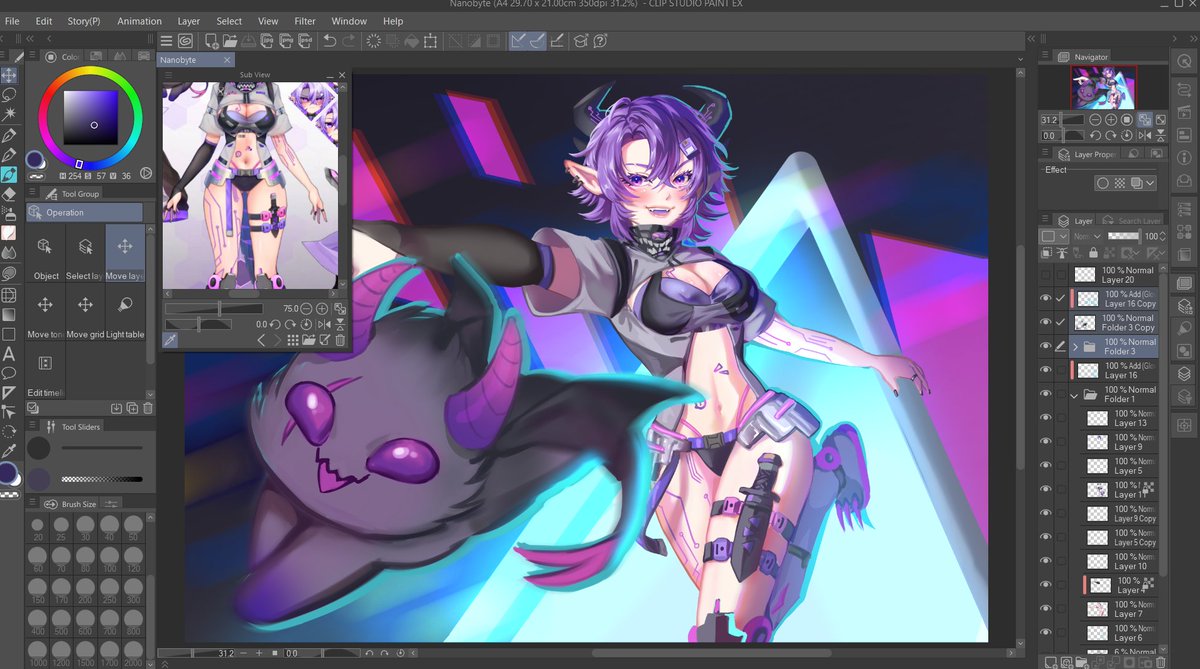Open the Story(P) menu
Viewport: 1200px width, 669px height.
[84, 21]
